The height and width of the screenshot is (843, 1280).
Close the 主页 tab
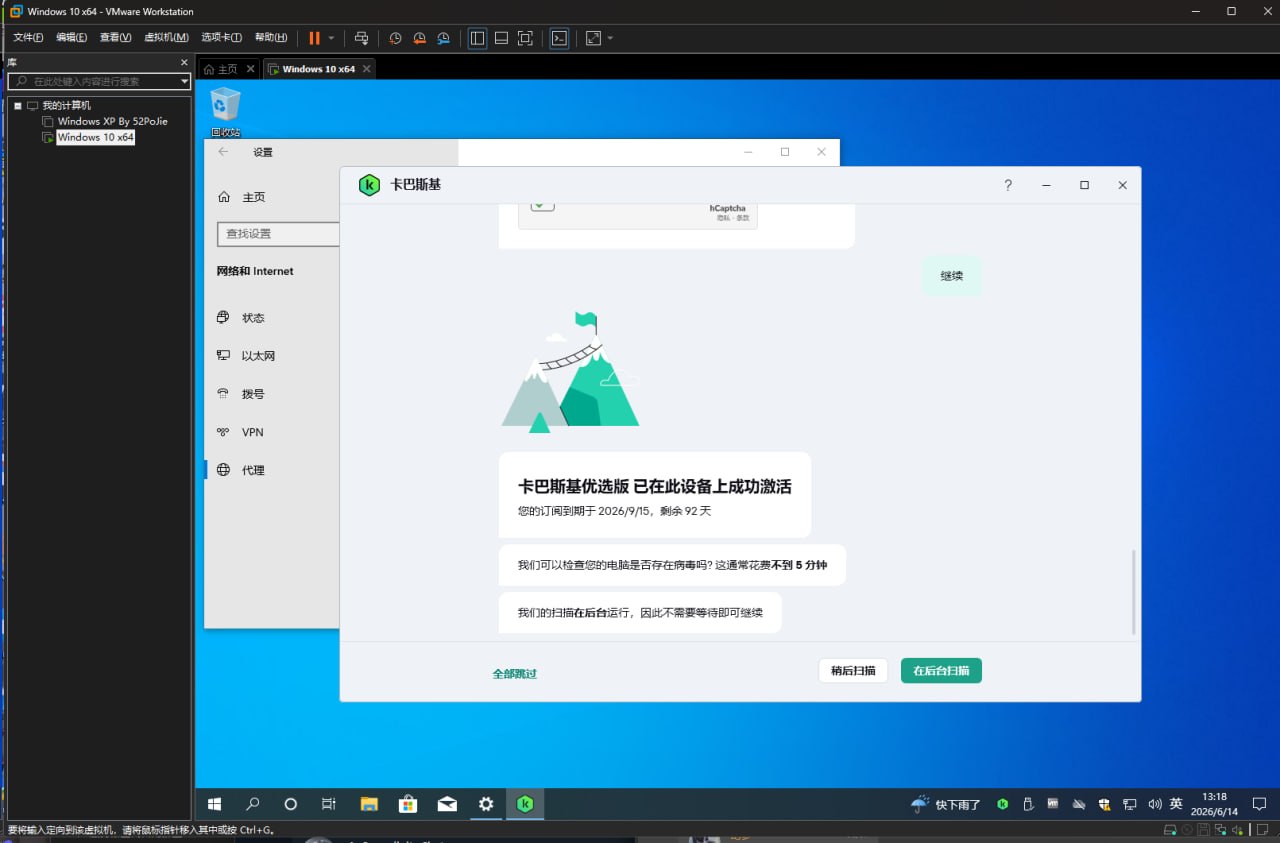click(x=251, y=69)
